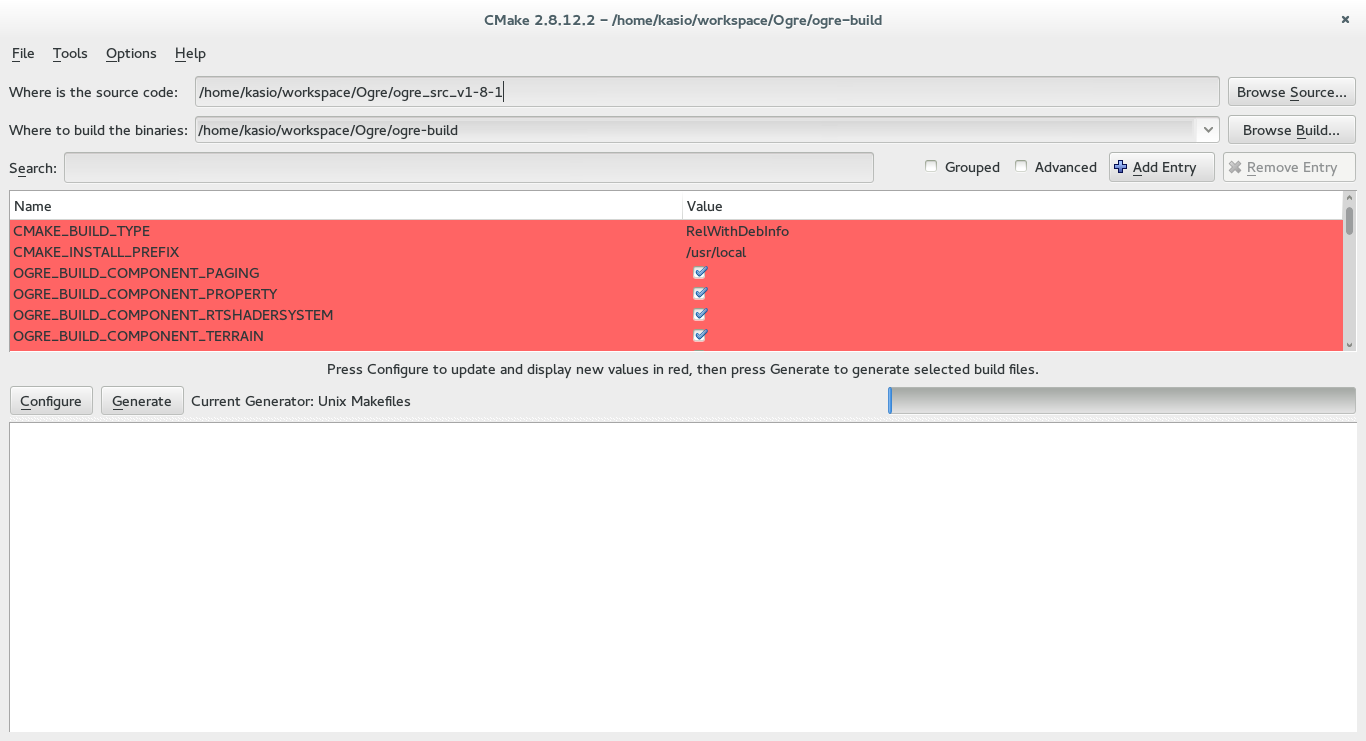1366x741 pixels.
Task: Expand the build binaries path dropdown
Action: pos(1208,130)
